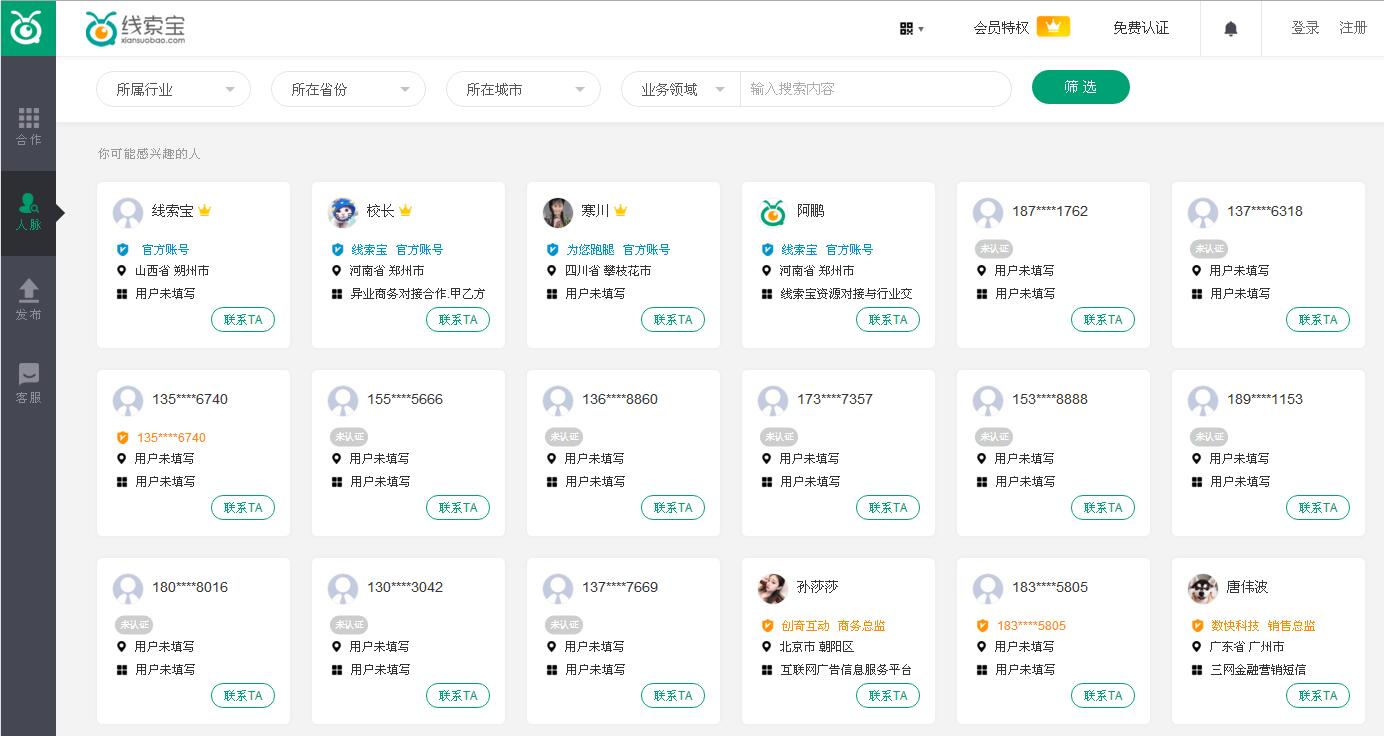Expand the 业务领域 dropdown

point(680,88)
